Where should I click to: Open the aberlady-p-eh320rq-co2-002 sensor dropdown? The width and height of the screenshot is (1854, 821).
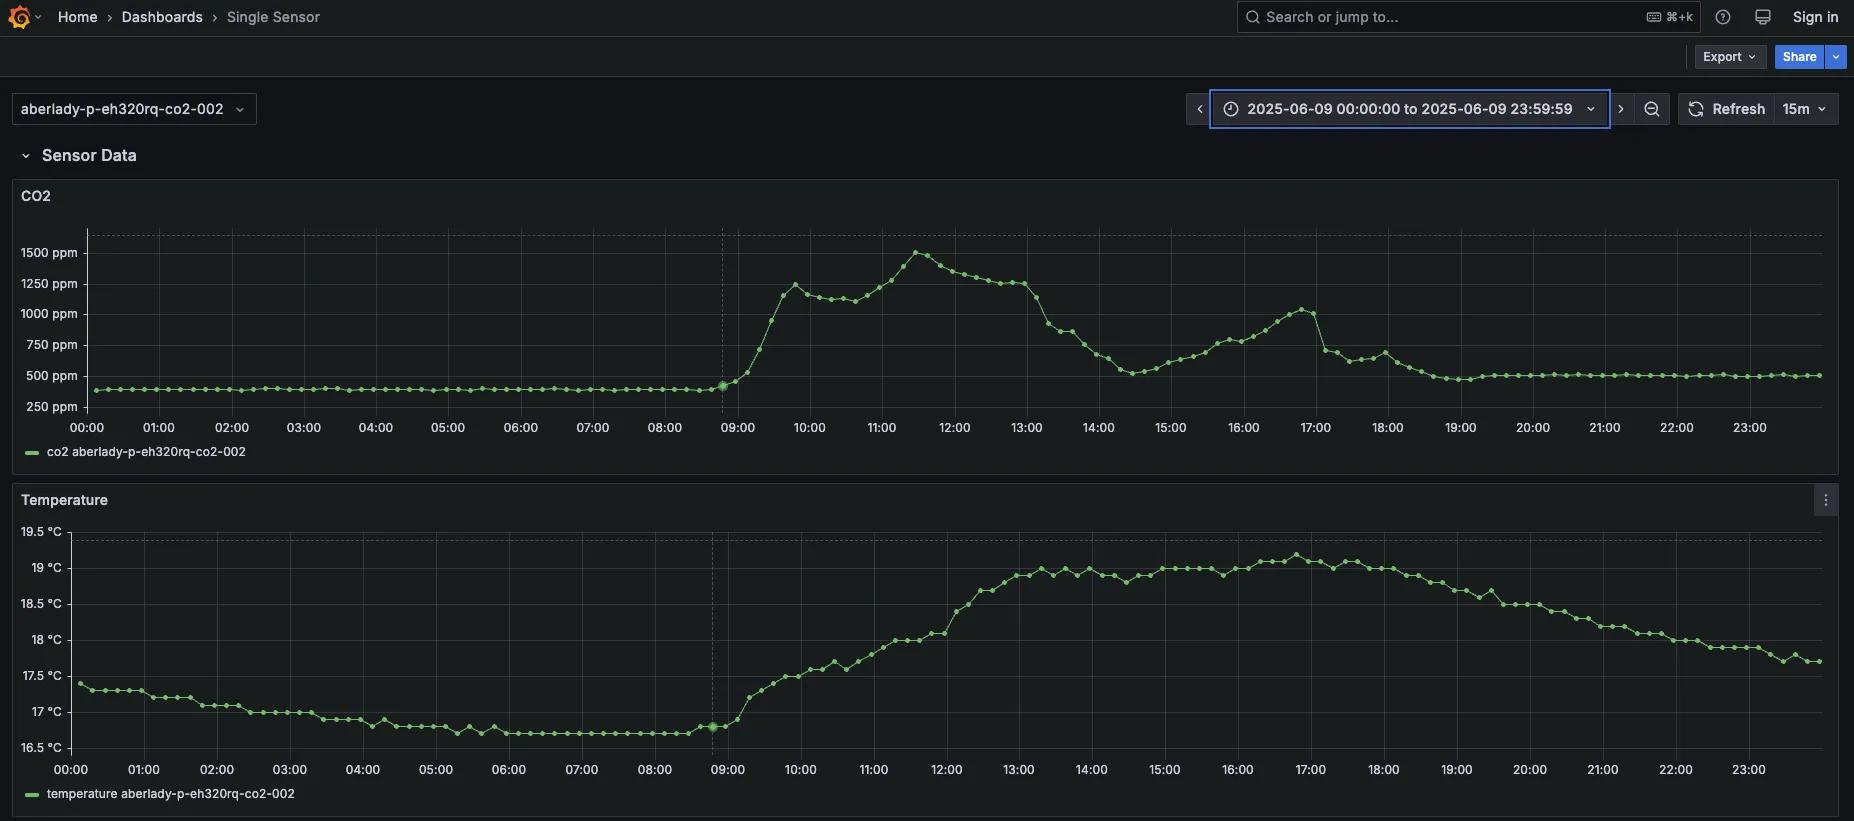[134, 109]
